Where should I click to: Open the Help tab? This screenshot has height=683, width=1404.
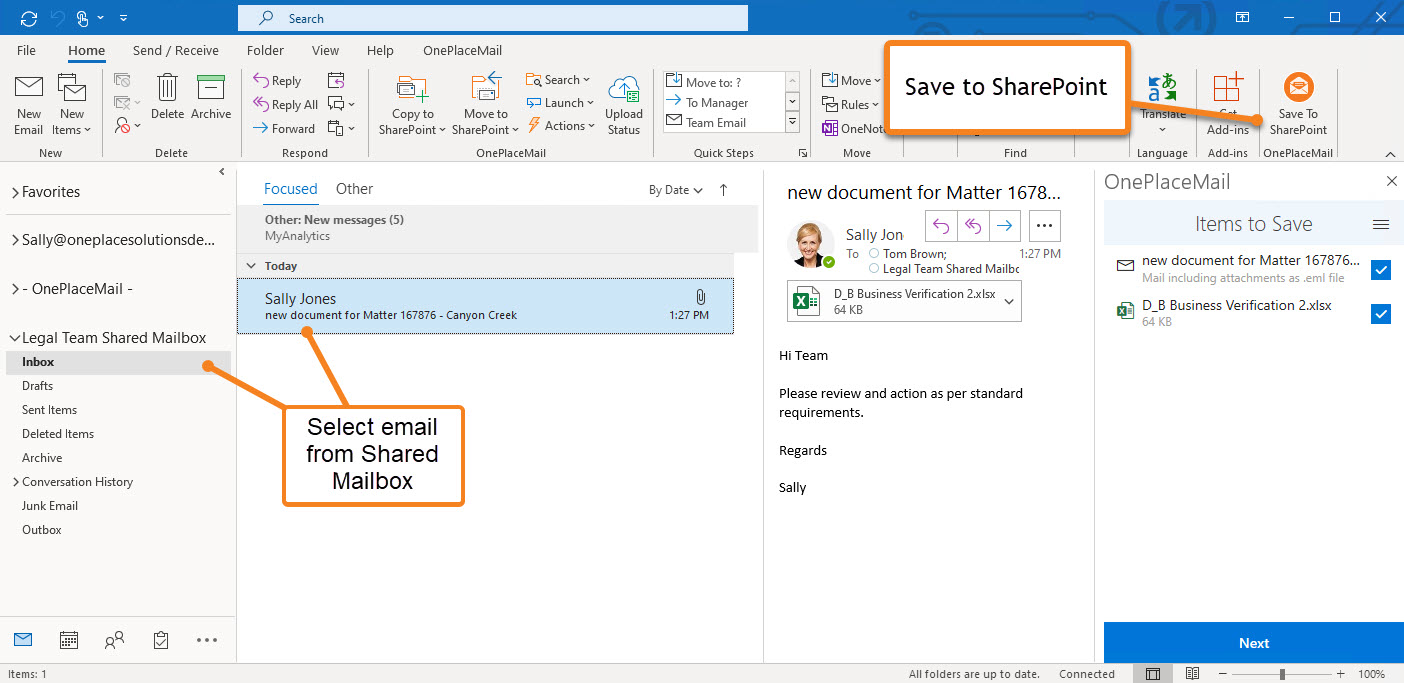380,50
